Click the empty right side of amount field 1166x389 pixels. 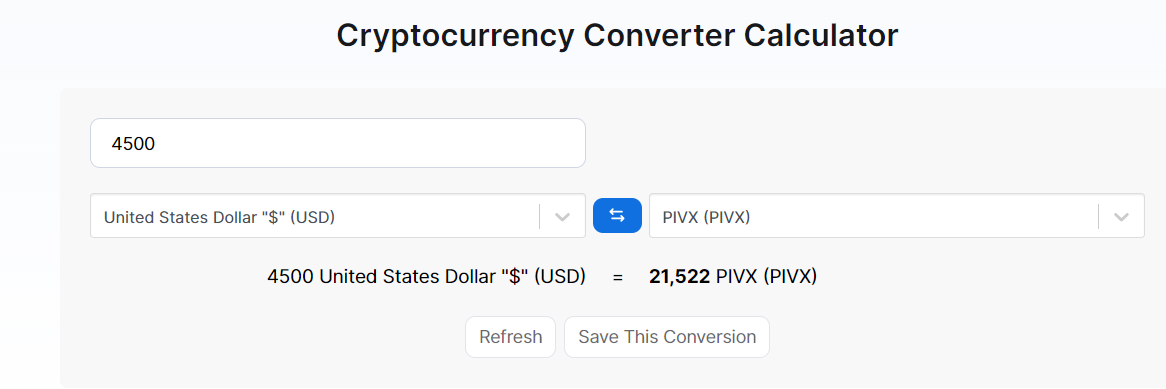[446, 143]
